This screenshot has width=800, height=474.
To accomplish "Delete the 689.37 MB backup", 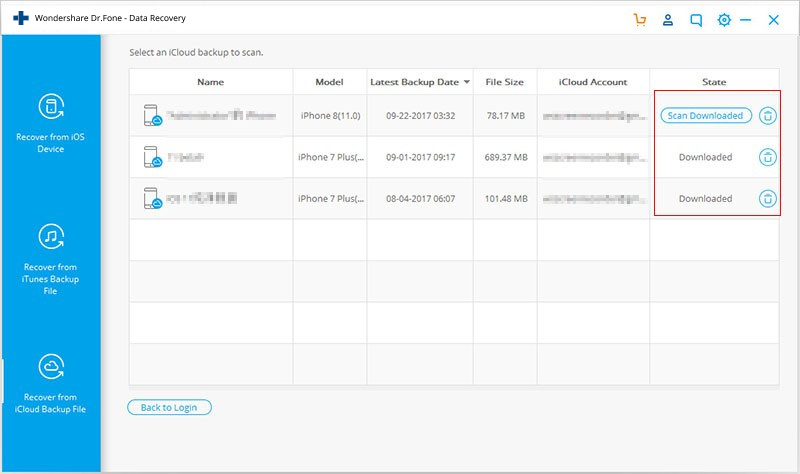I will point(767,157).
